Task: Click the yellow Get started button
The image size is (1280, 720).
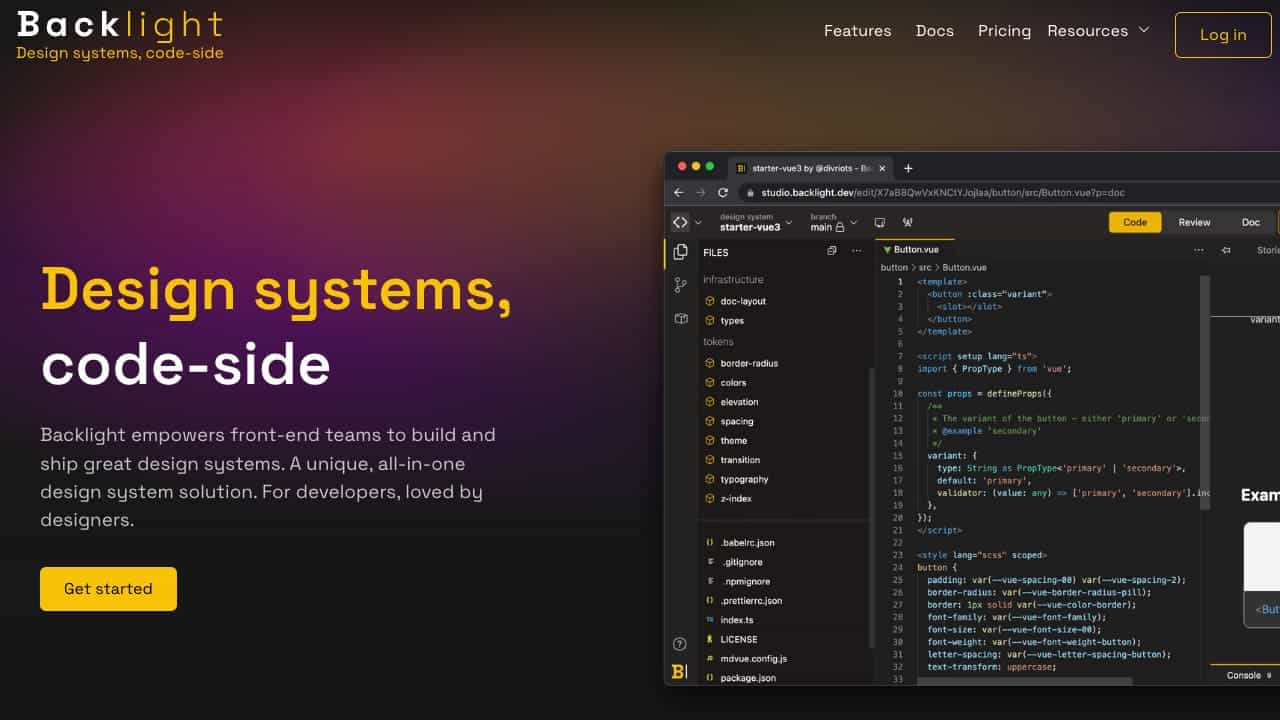Action: (108, 589)
